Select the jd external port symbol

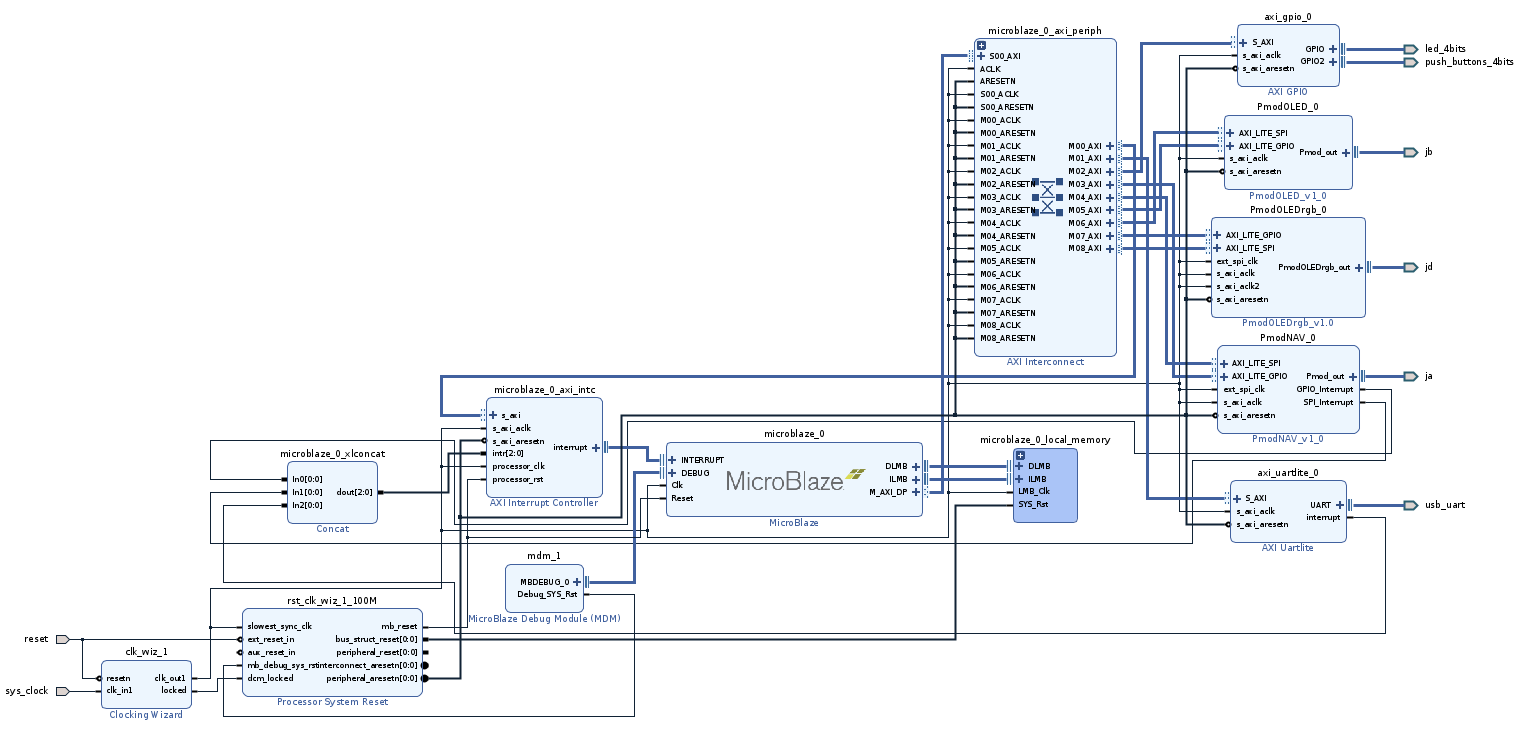(1410, 267)
